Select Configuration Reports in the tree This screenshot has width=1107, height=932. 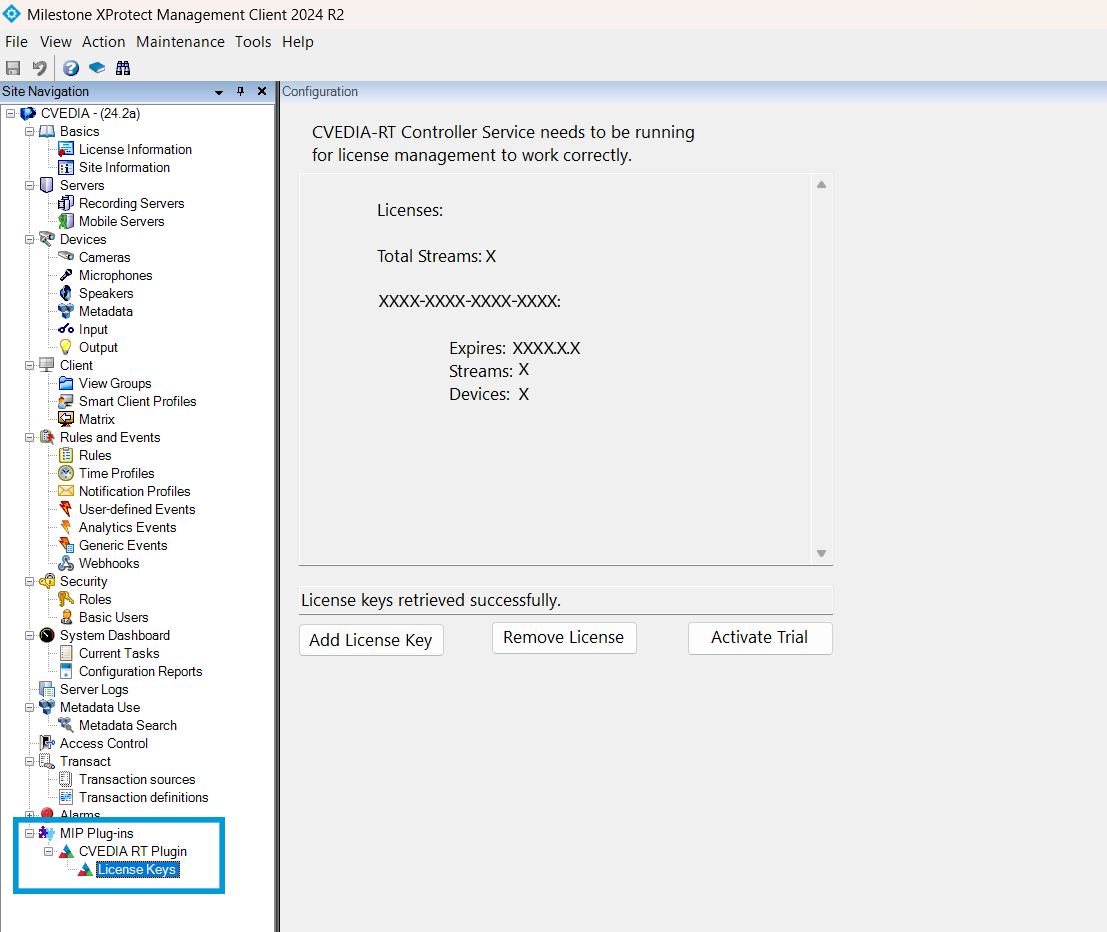(x=140, y=671)
